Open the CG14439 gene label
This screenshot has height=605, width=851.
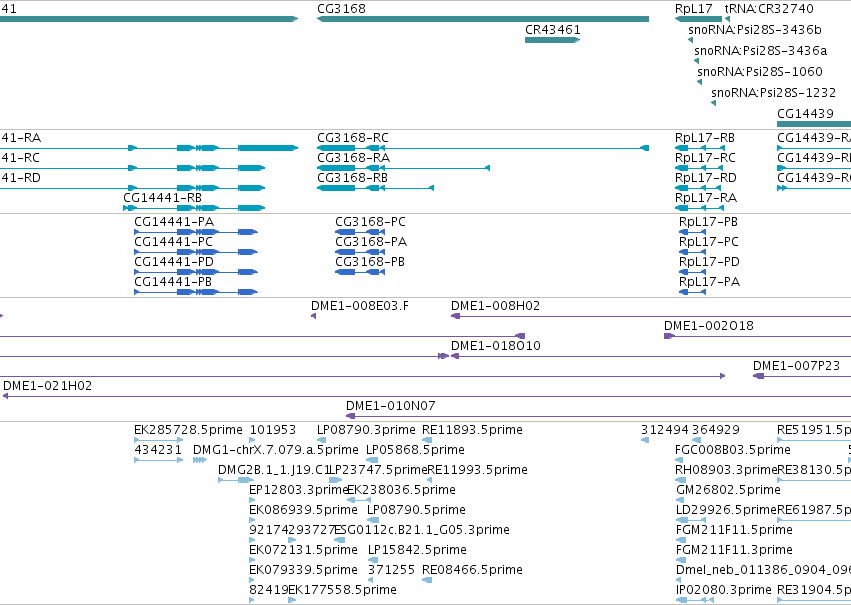coord(805,113)
